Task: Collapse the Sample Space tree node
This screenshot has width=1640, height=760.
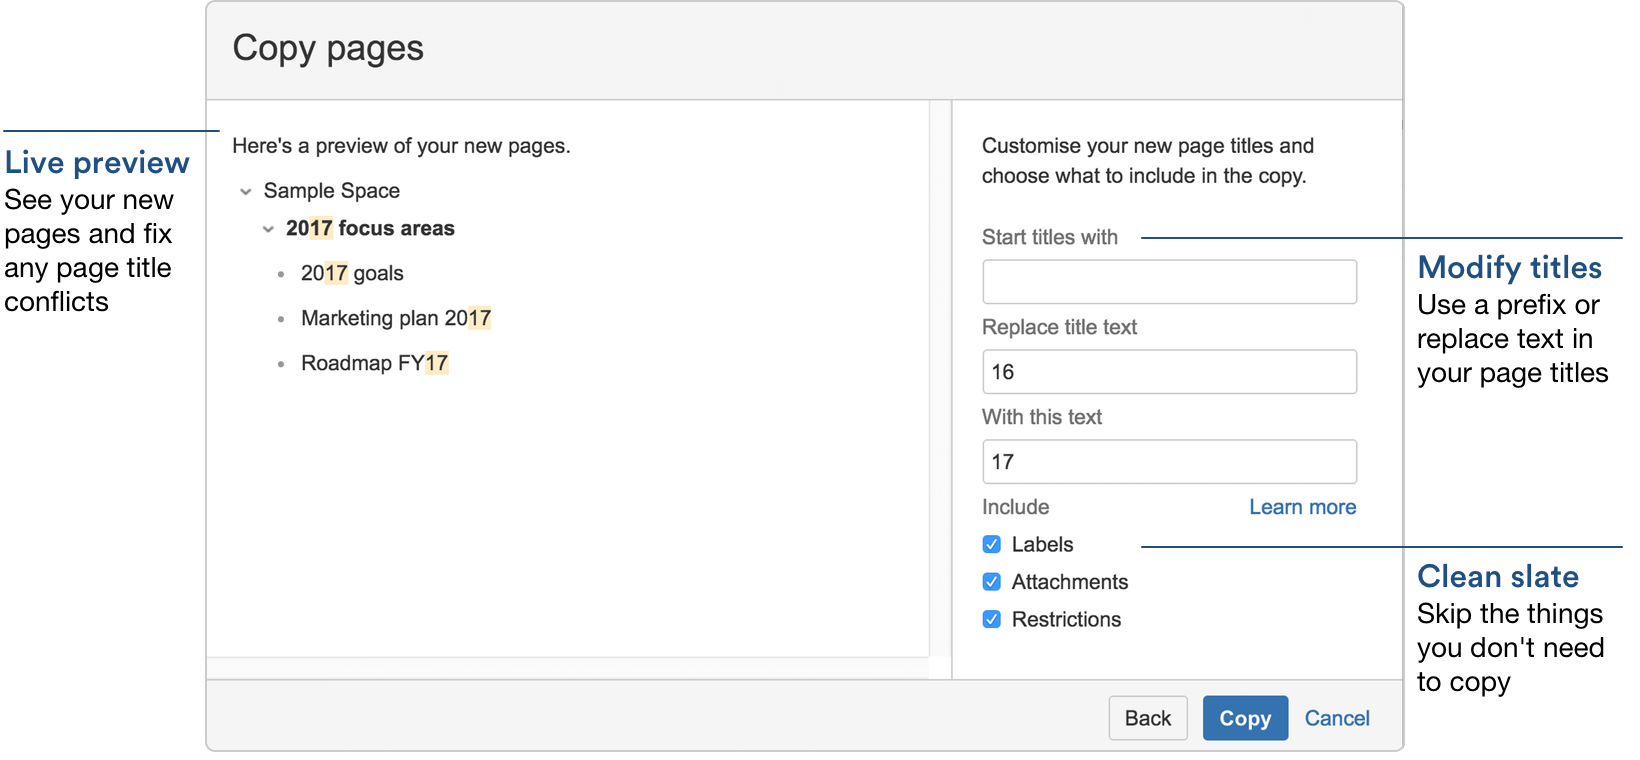Action: coord(246,191)
